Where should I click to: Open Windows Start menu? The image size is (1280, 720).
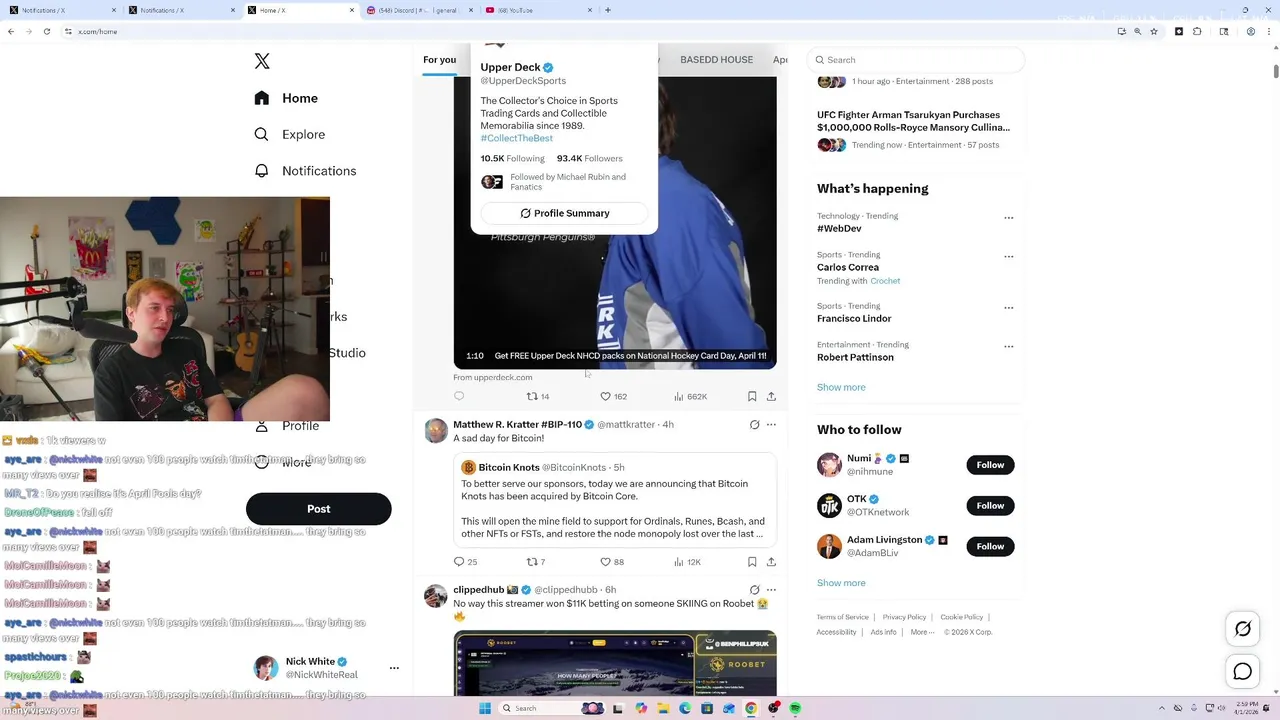coord(484,708)
